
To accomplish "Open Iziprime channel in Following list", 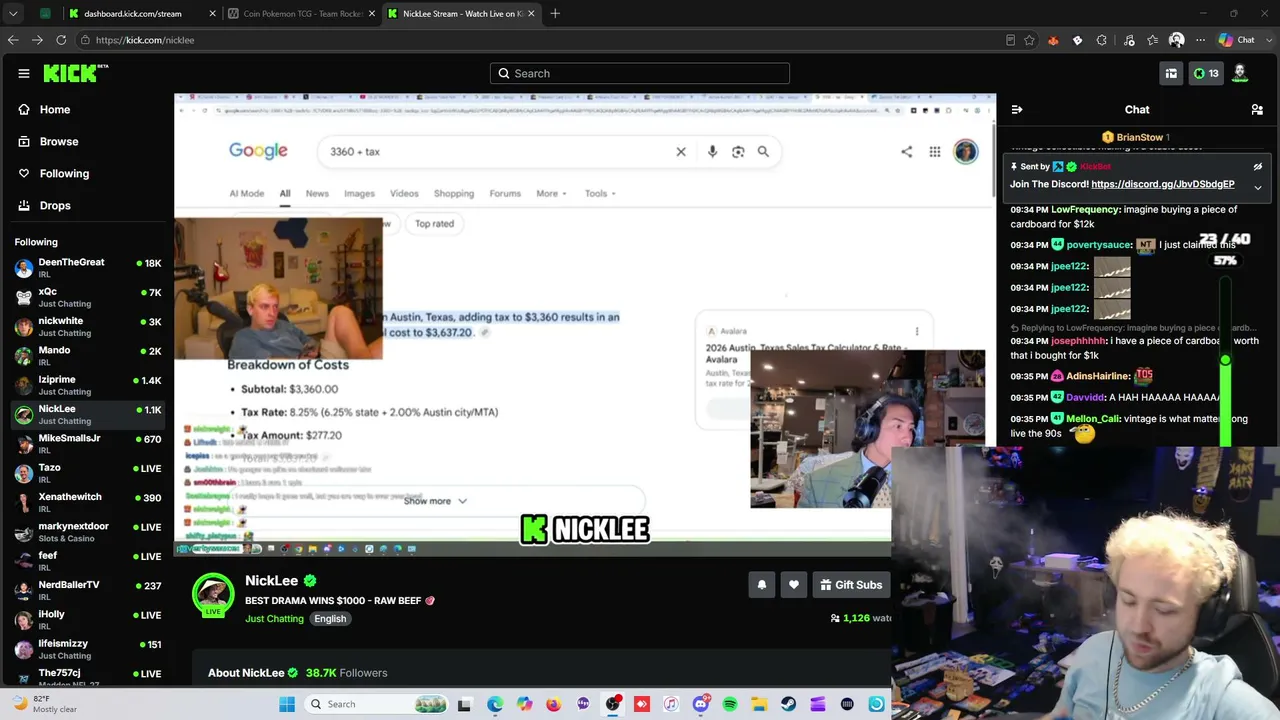I will click(x=86, y=385).
